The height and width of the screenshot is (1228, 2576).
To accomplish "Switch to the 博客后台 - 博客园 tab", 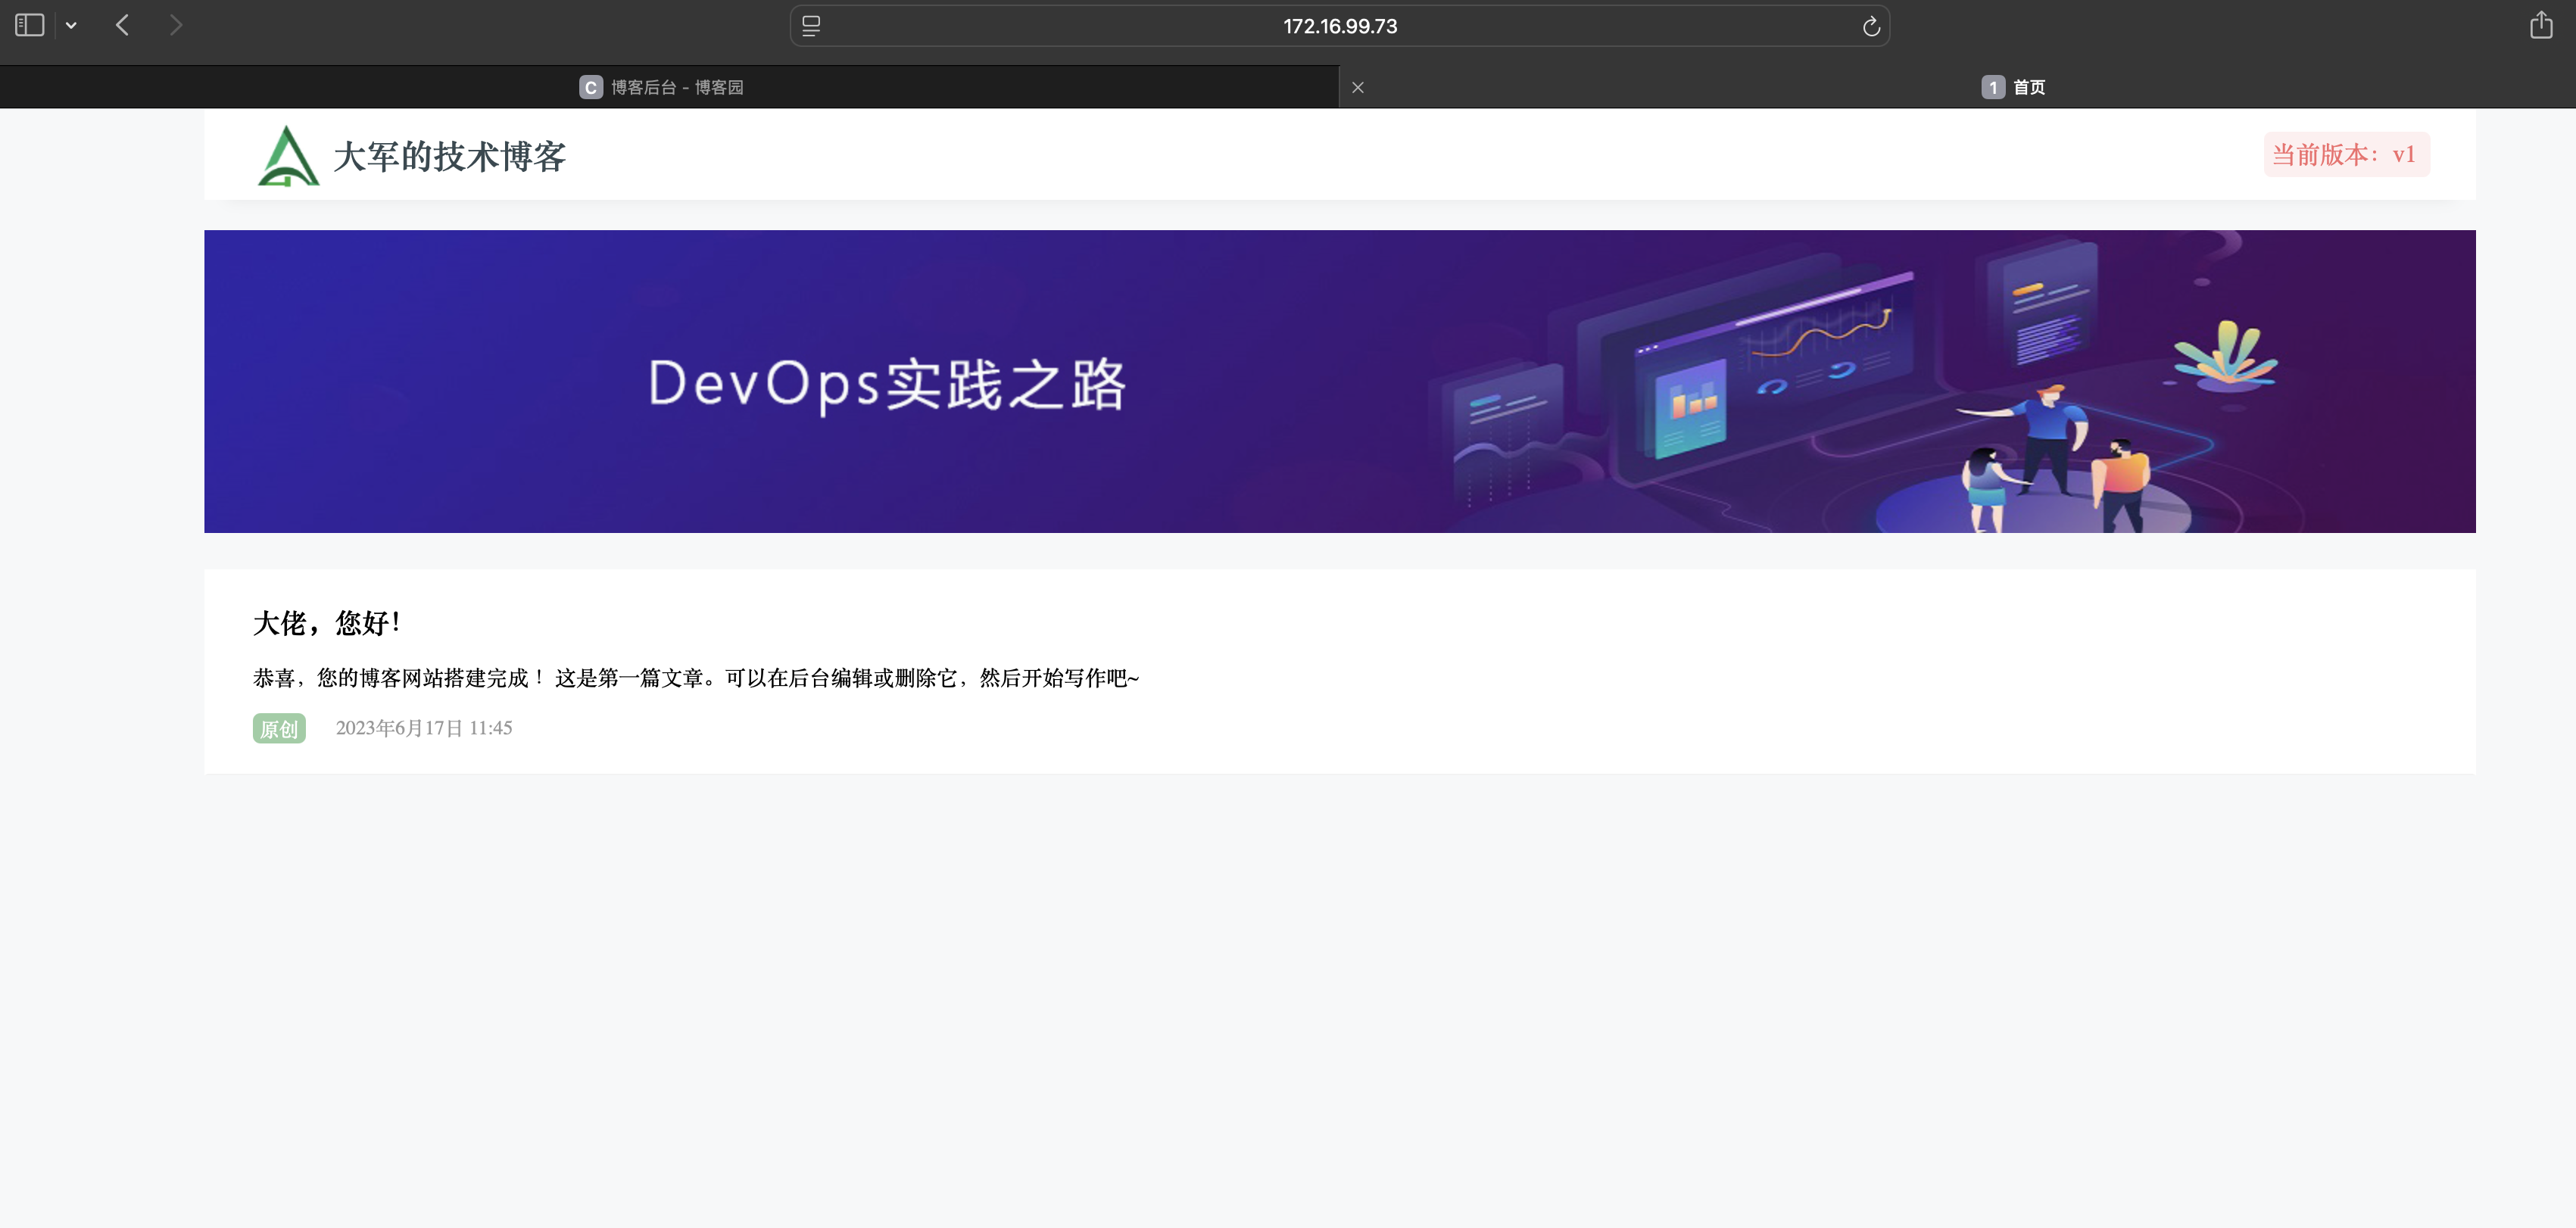I will [x=669, y=87].
